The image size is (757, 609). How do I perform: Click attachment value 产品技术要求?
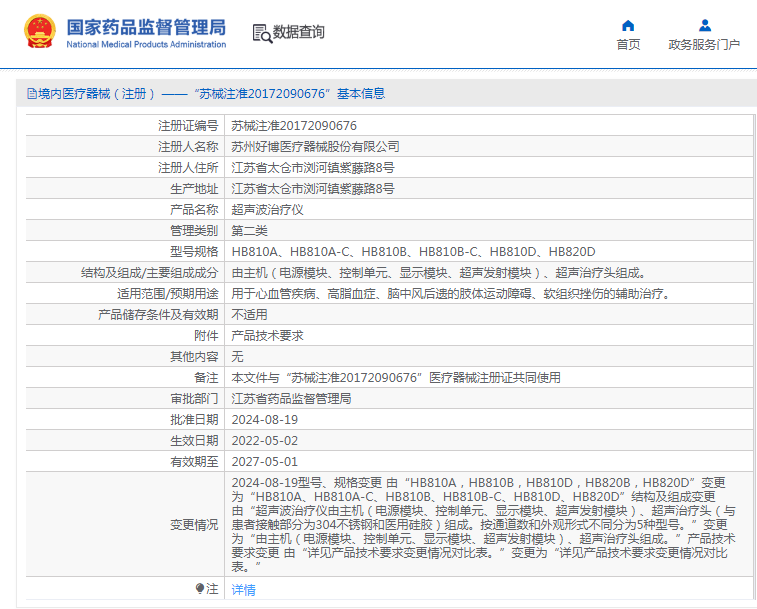[x=267, y=336]
